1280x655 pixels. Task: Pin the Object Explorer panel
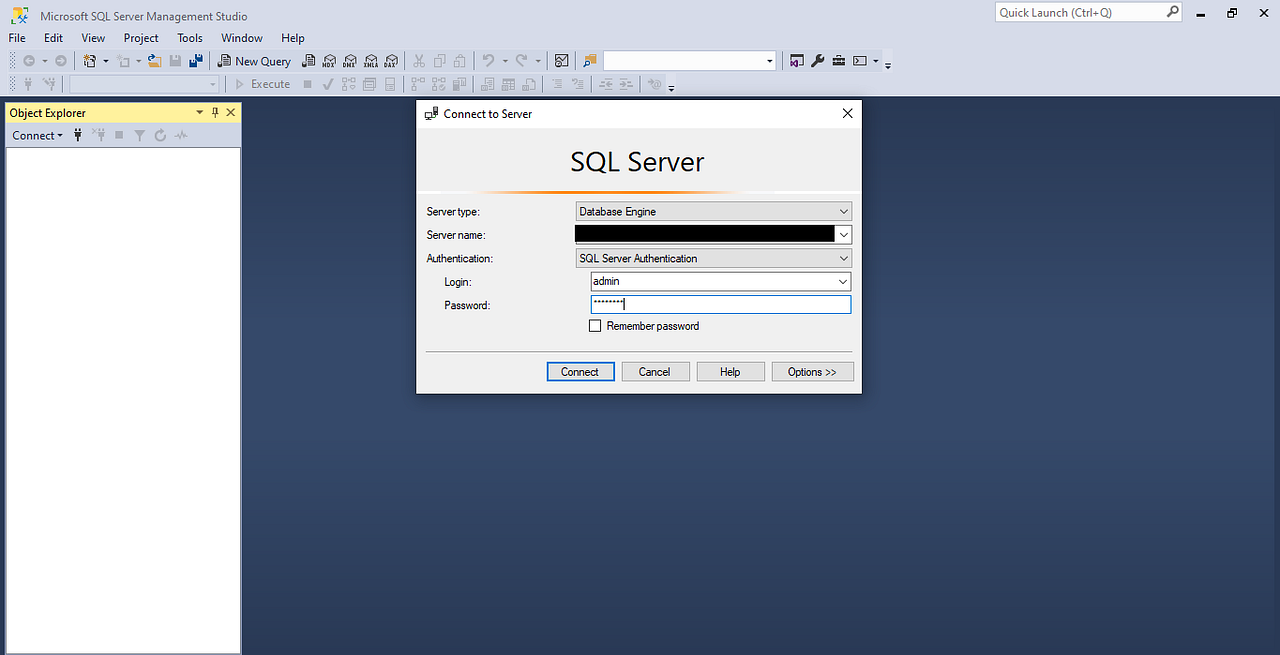click(214, 112)
